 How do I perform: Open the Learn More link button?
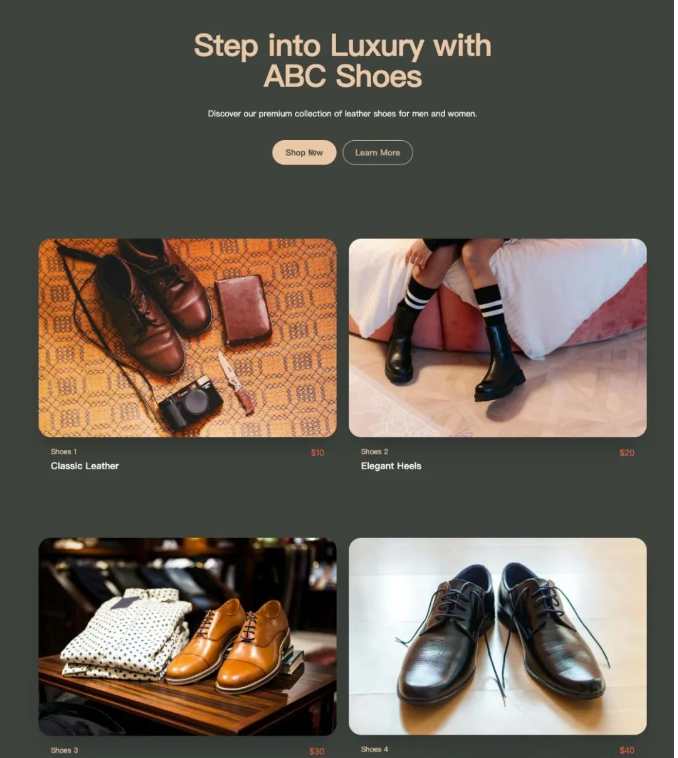click(377, 152)
